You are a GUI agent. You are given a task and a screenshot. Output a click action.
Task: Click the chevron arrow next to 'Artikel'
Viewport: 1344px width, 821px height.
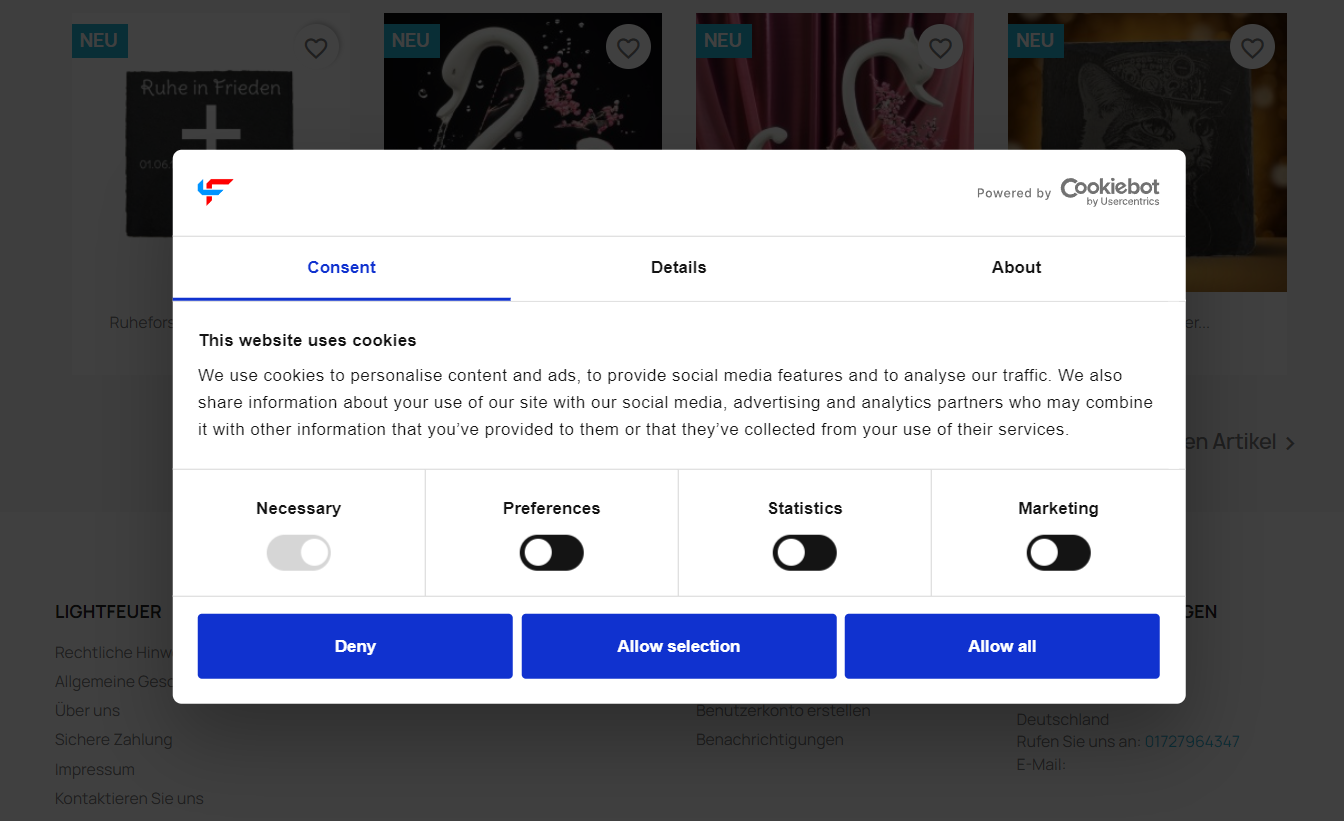tap(1290, 443)
